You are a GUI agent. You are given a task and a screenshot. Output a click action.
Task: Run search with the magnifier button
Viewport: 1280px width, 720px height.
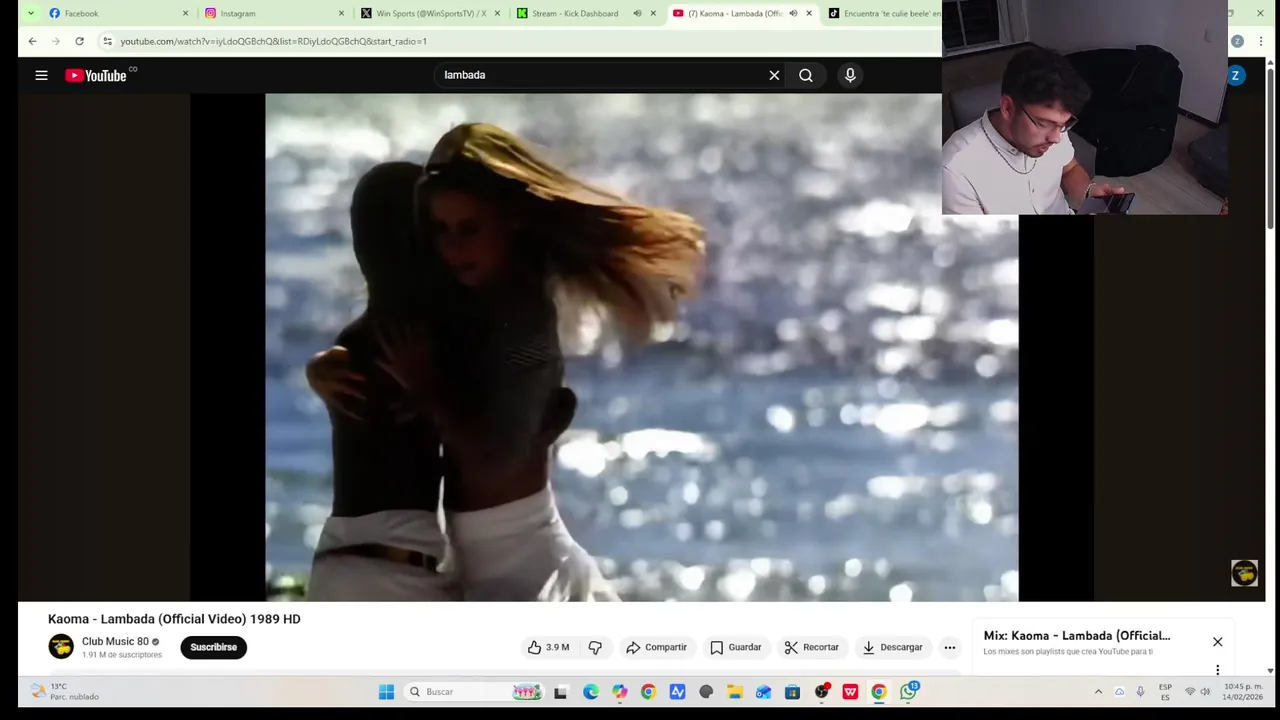pos(805,75)
